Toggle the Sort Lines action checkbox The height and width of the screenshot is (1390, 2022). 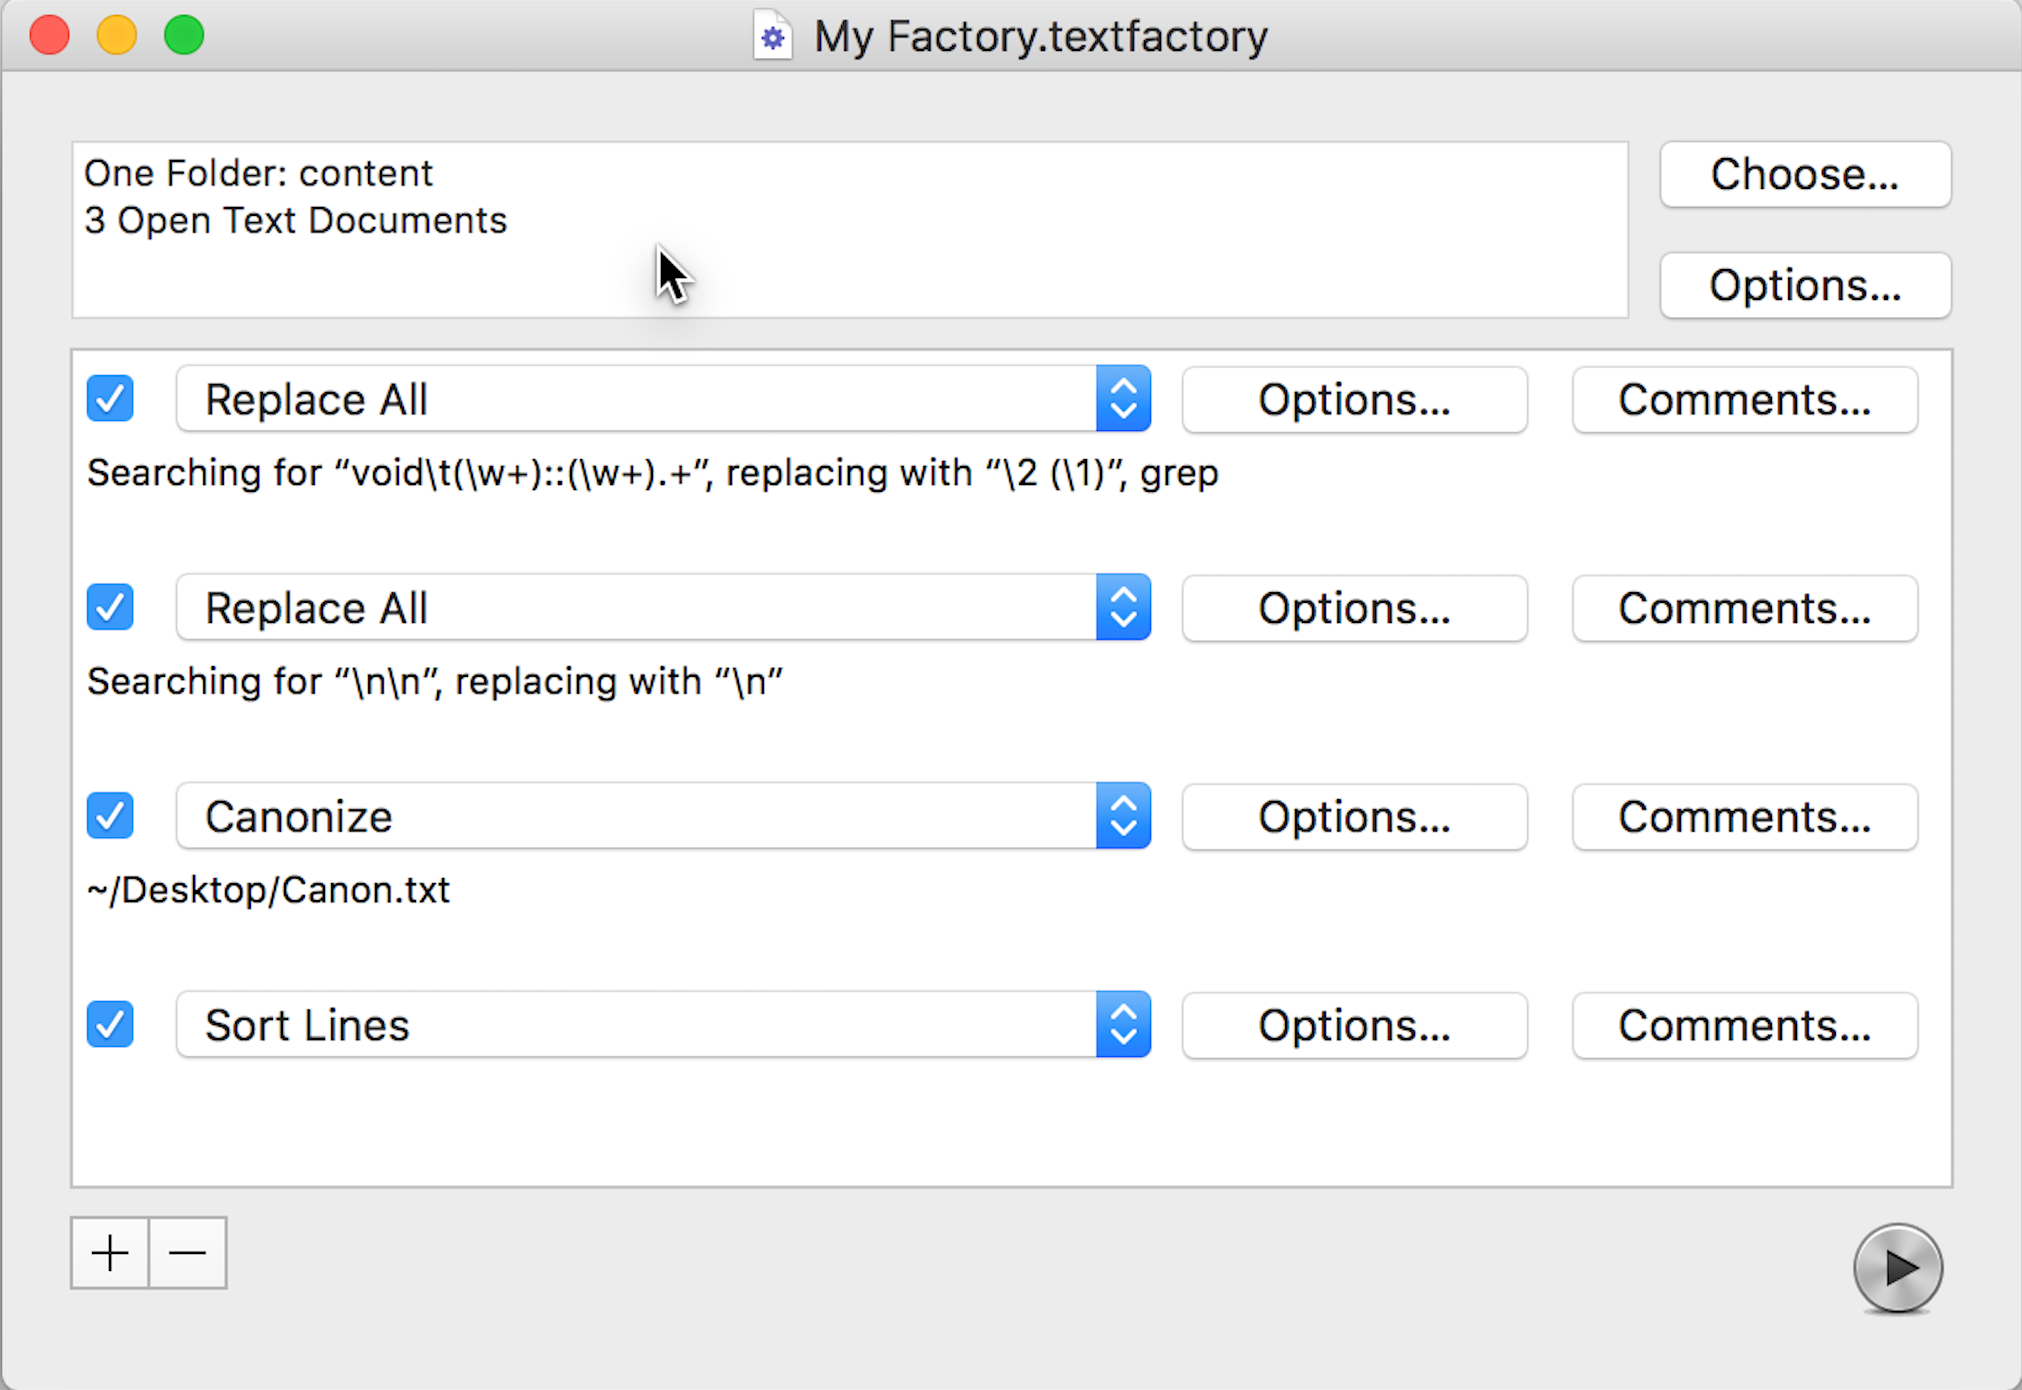110,1024
